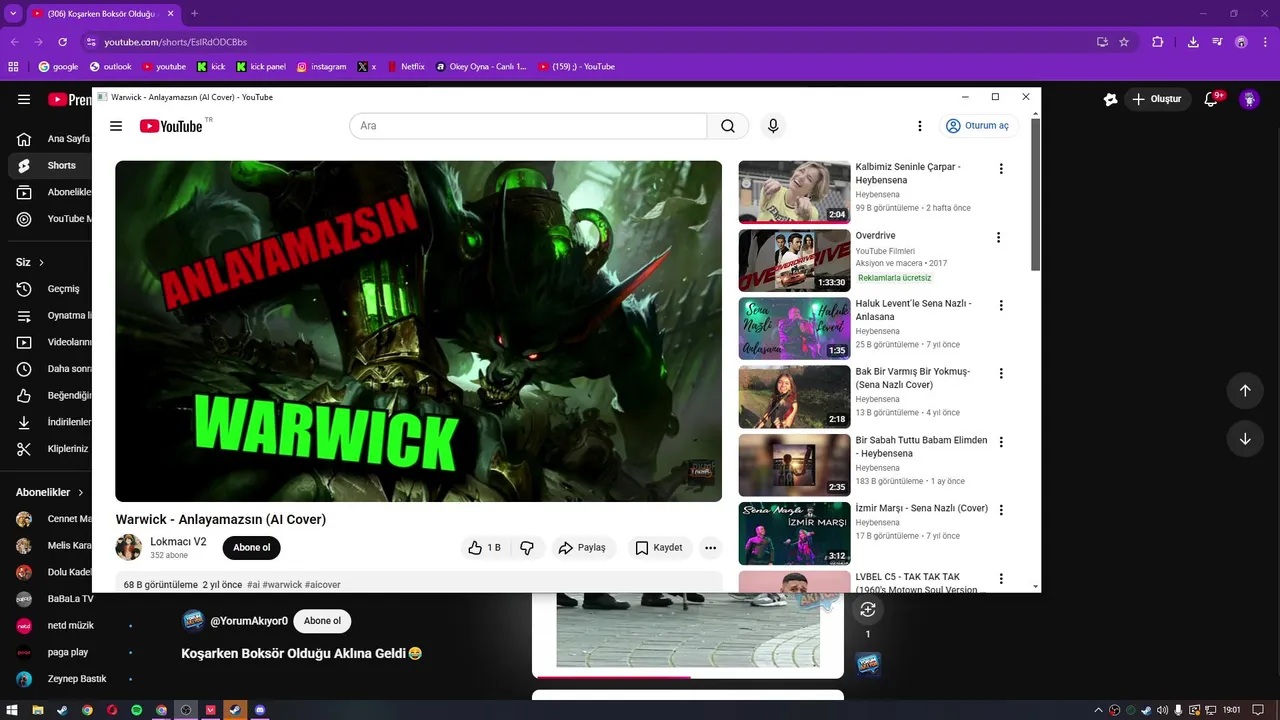
Task: Open options for Haluk Levent'le Sena Nazlı video
Action: coord(1001,305)
